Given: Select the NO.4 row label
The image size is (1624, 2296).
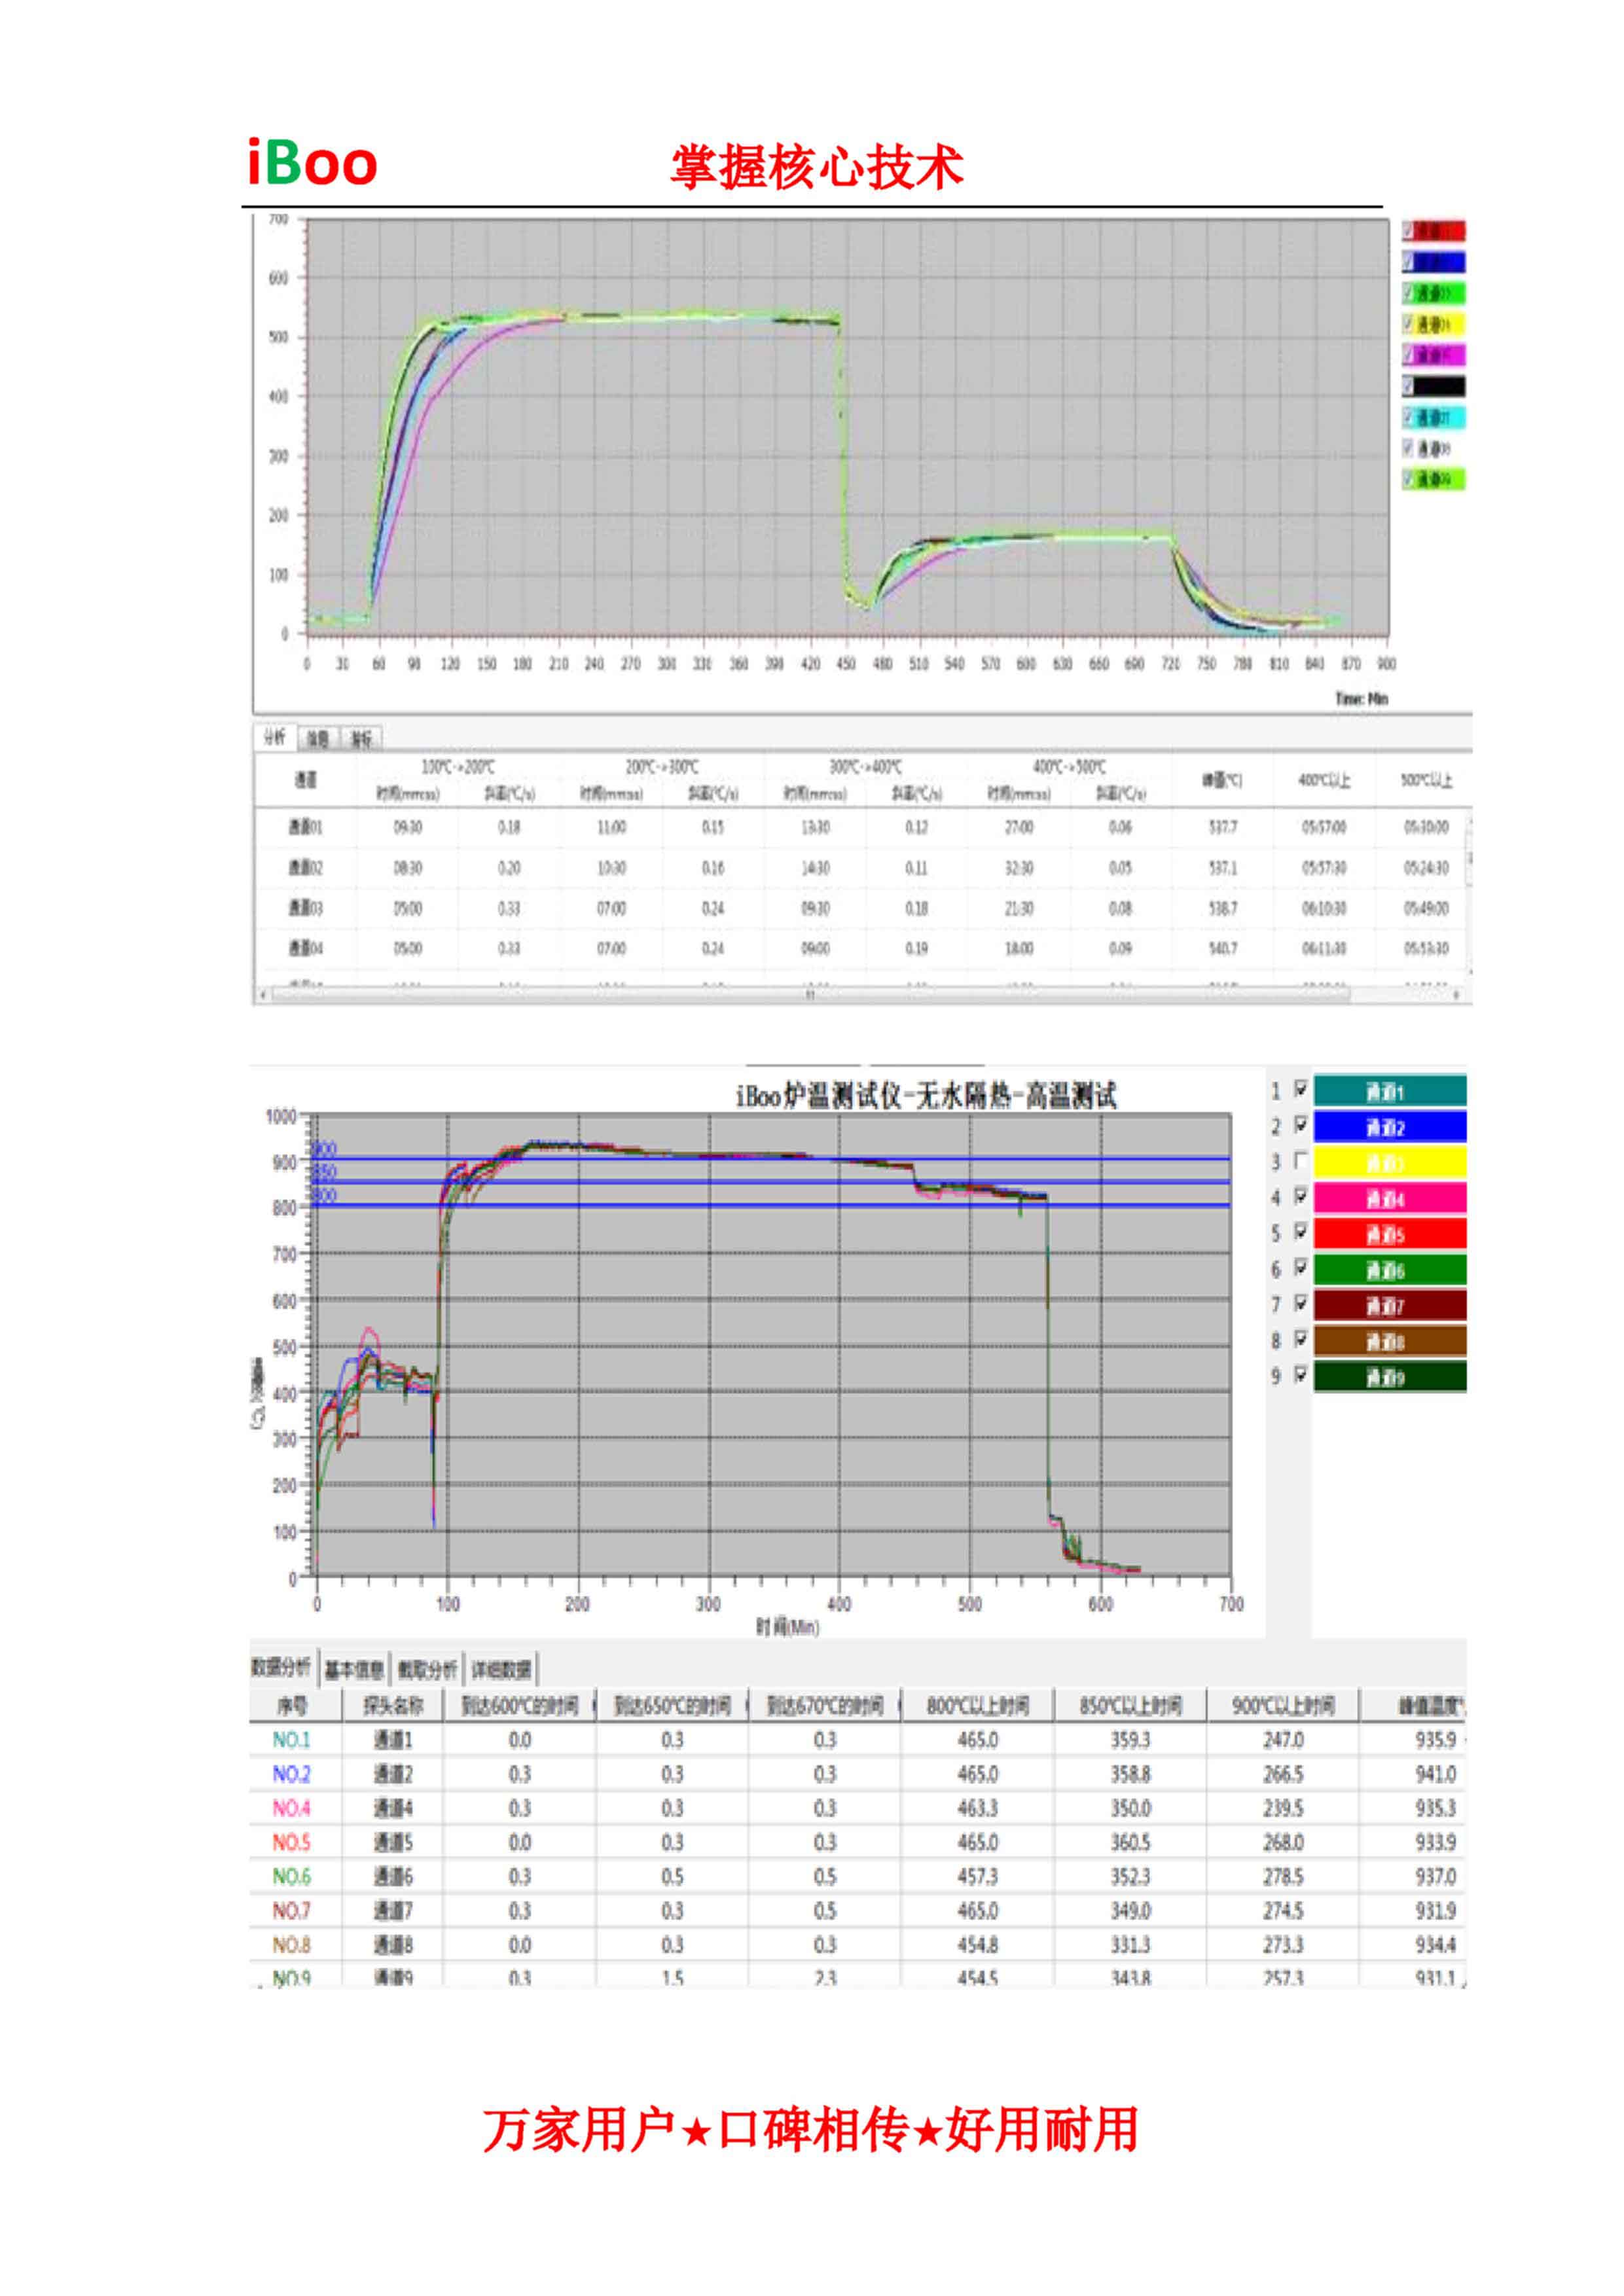Looking at the screenshot, I should (x=291, y=1808).
